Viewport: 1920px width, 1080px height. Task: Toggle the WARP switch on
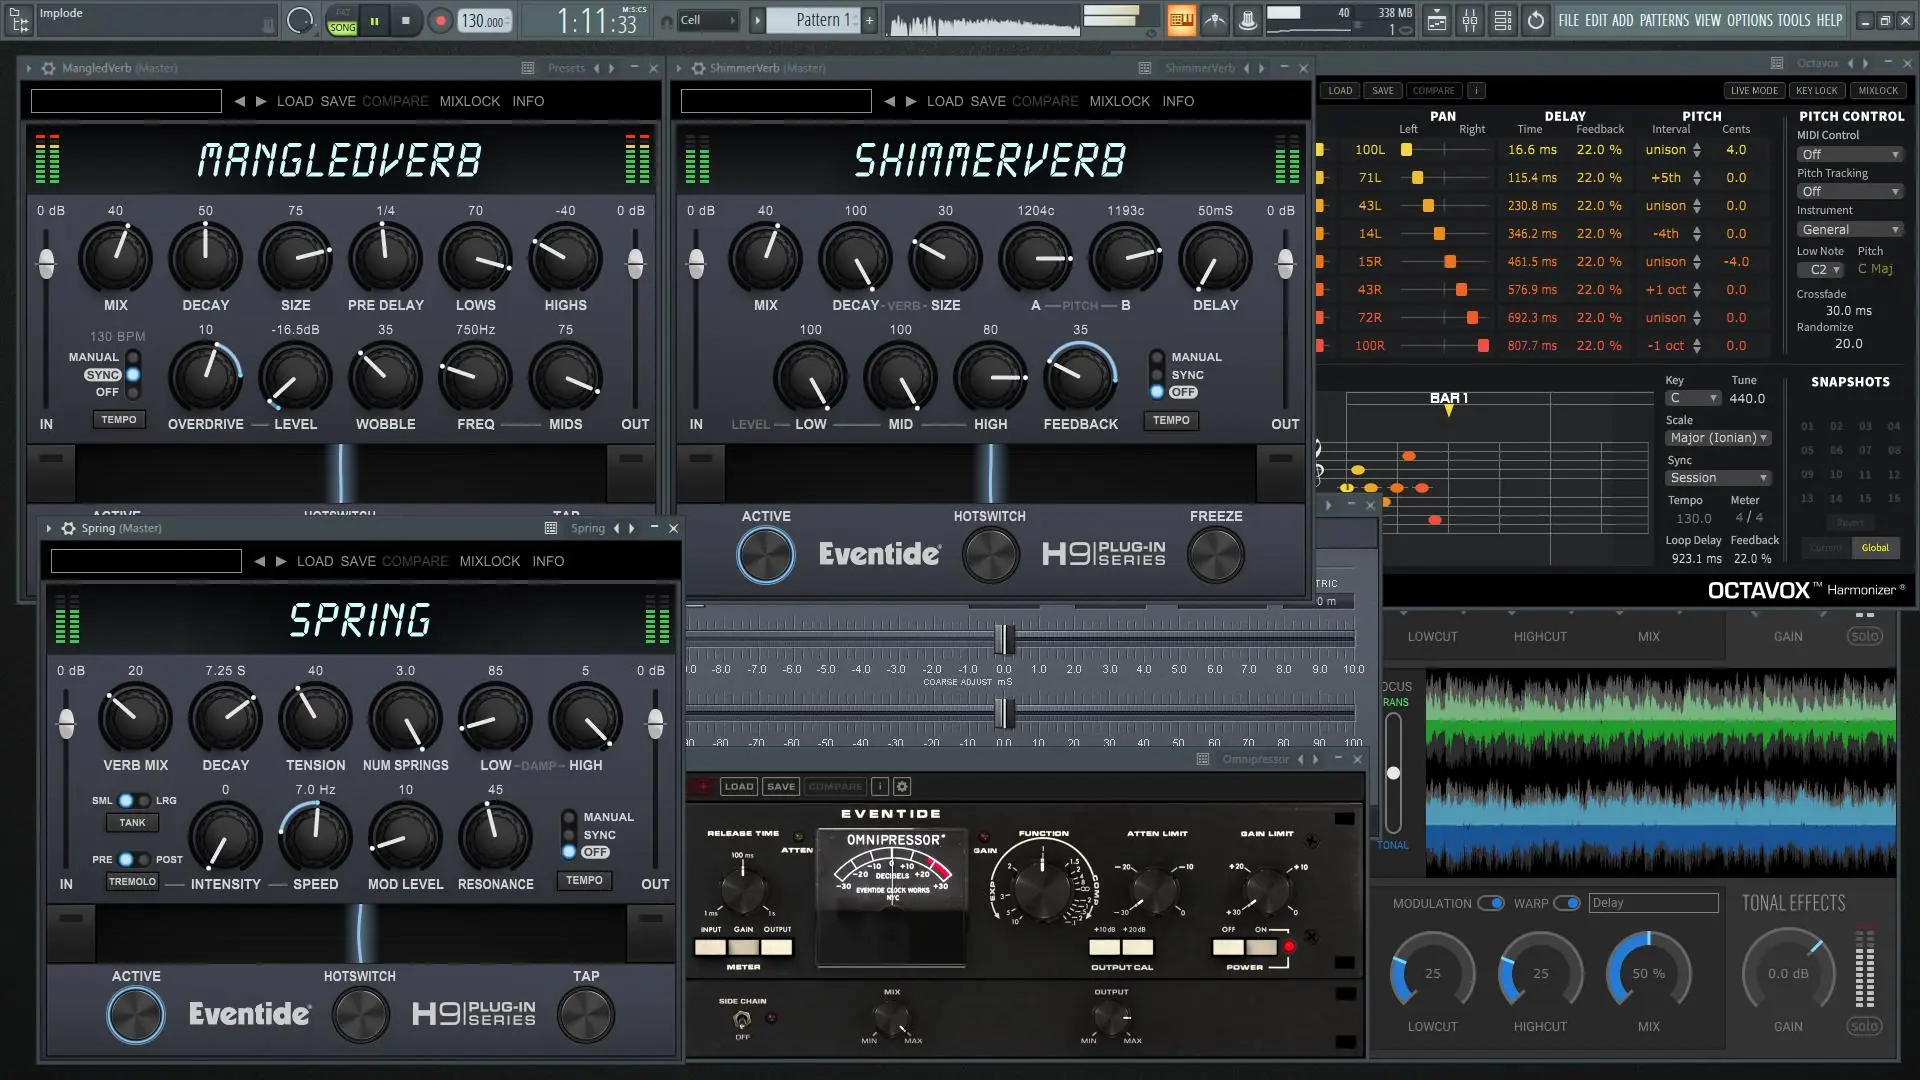tap(1567, 903)
